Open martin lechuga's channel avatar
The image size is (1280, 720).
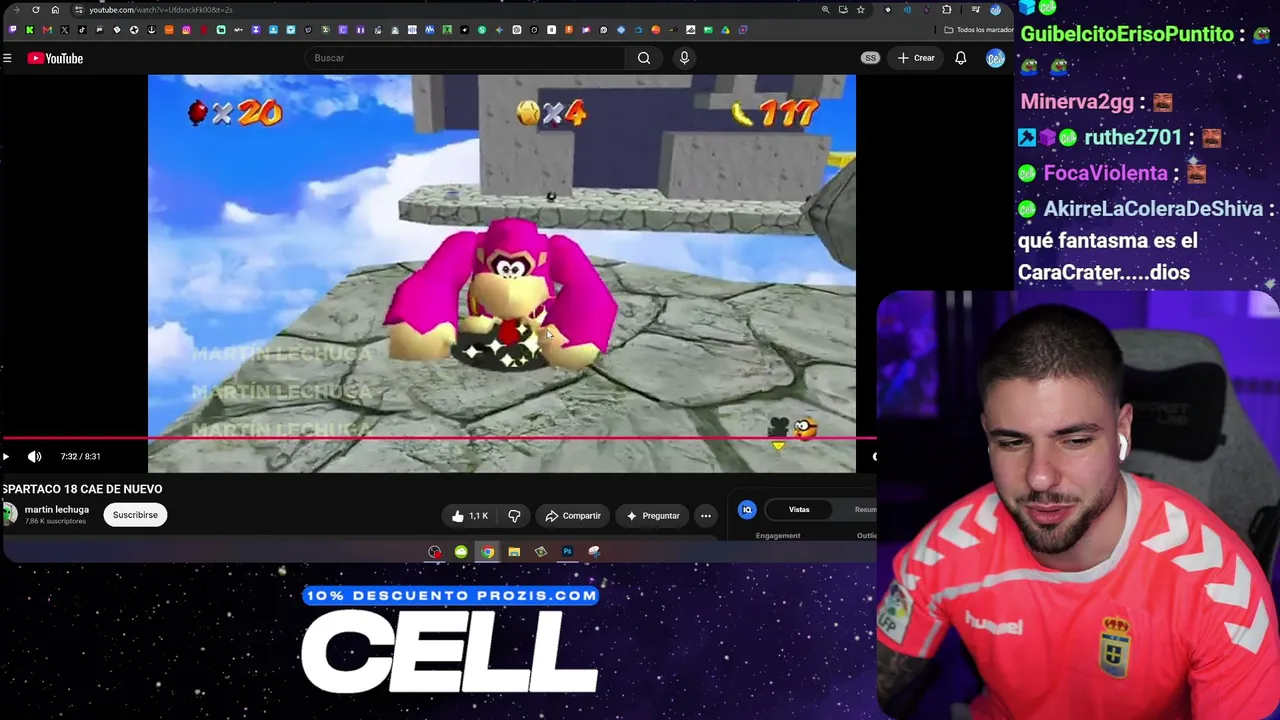tap(9, 515)
